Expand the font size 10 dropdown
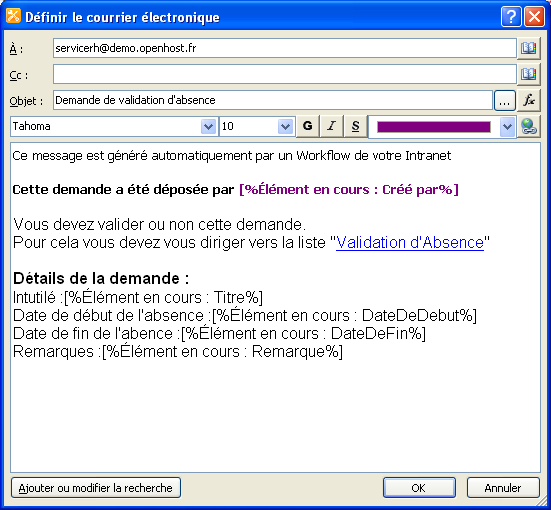Image resolution: width=551 pixels, height=510 pixels. (x=285, y=127)
